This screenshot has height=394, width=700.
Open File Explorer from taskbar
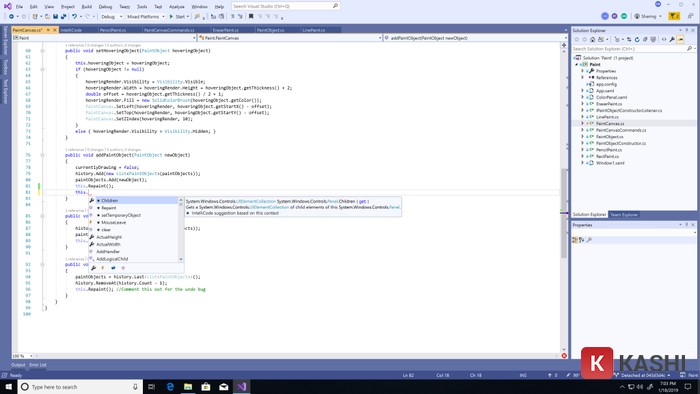point(188,386)
